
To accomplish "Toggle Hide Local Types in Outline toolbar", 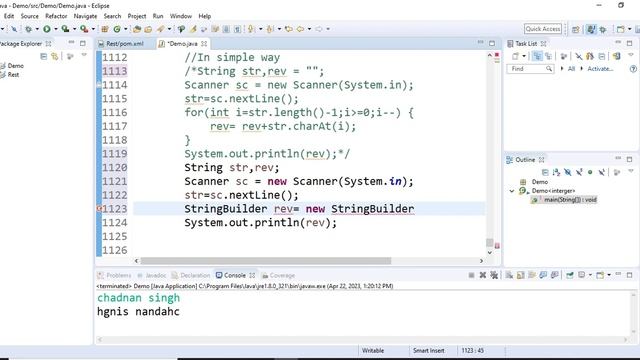I will [x=602, y=172].
